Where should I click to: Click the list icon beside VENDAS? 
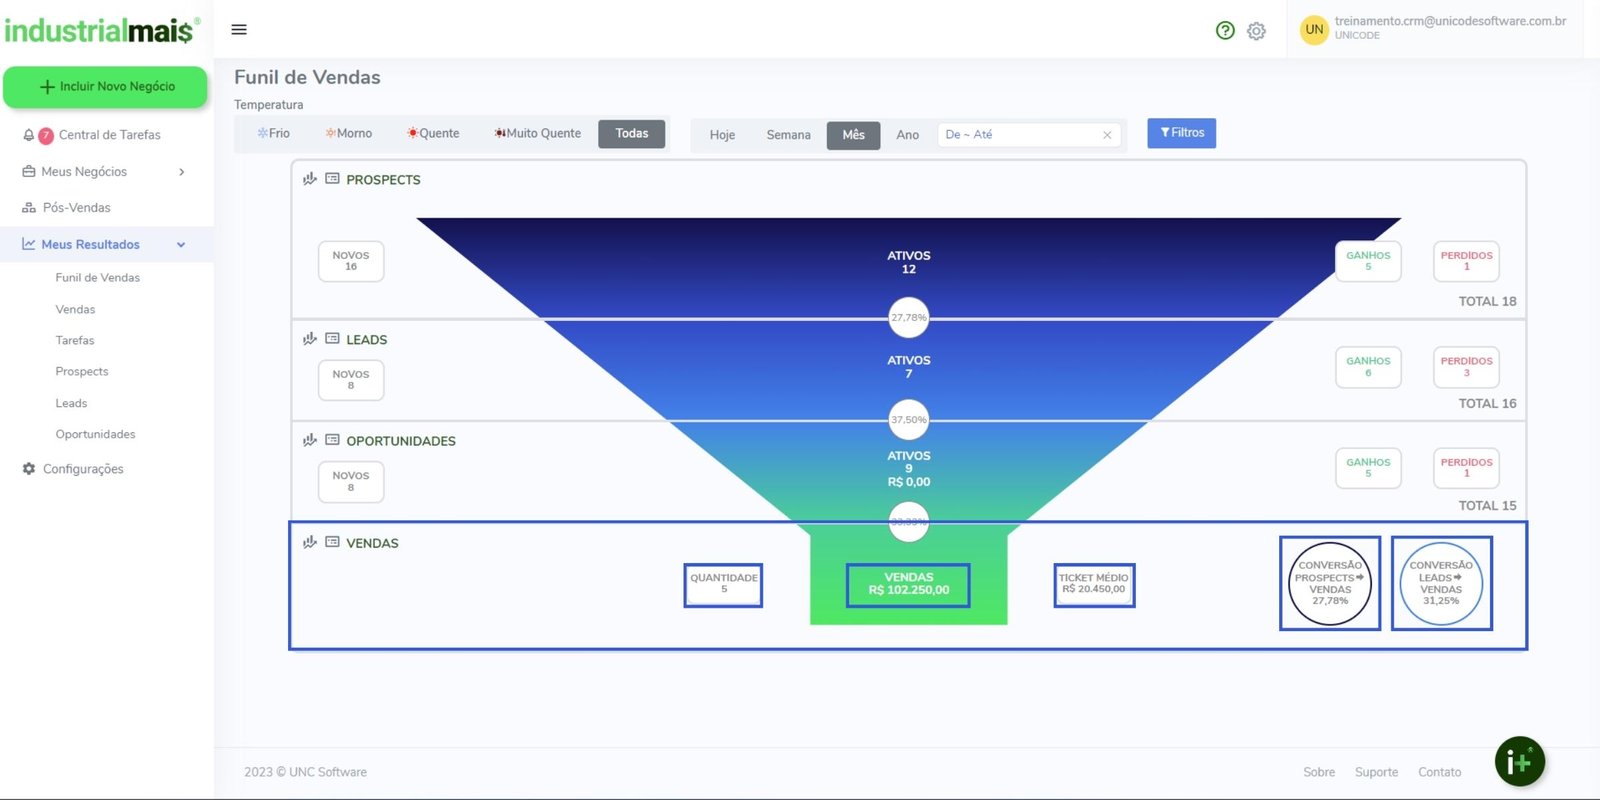click(332, 542)
